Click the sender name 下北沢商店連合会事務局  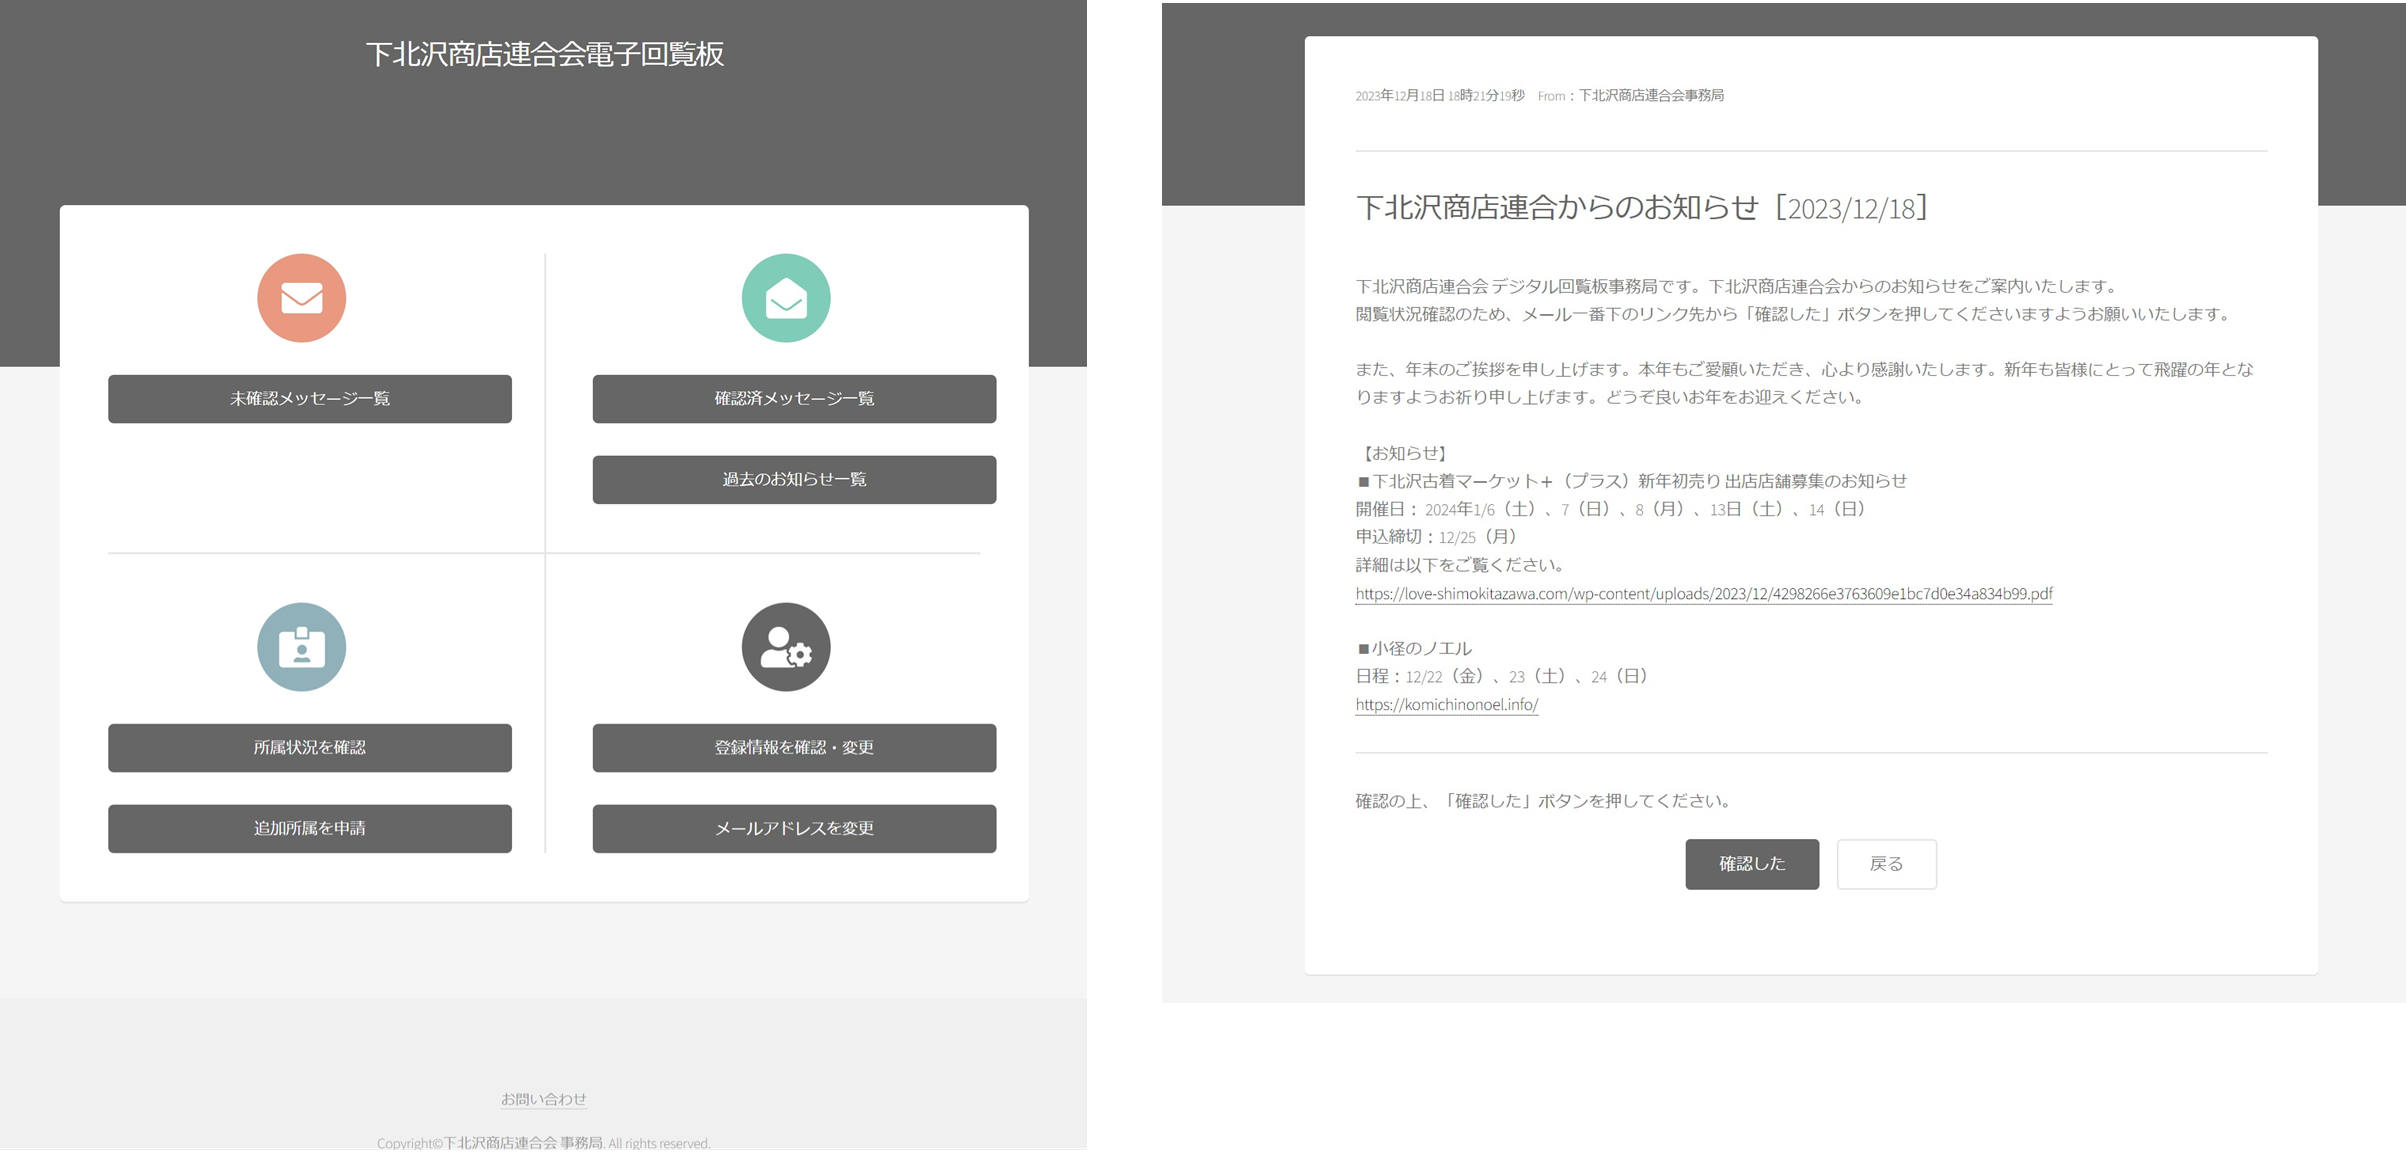pos(1650,96)
